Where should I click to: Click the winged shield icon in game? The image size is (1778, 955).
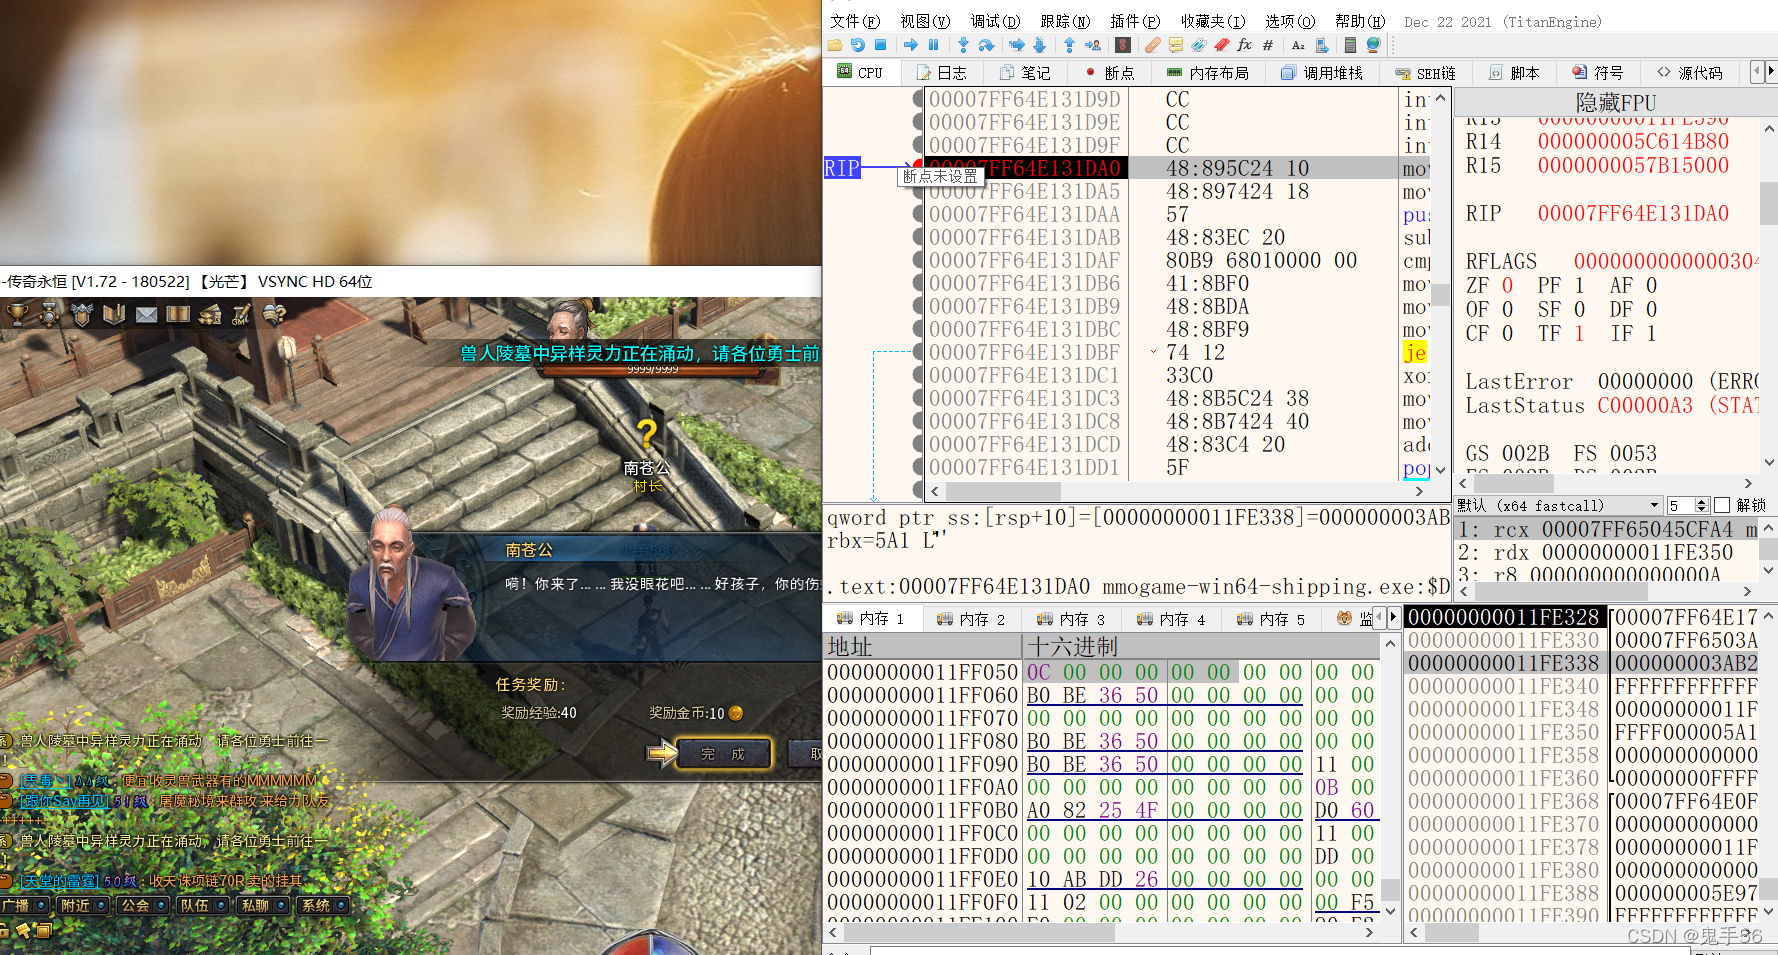point(82,315)
